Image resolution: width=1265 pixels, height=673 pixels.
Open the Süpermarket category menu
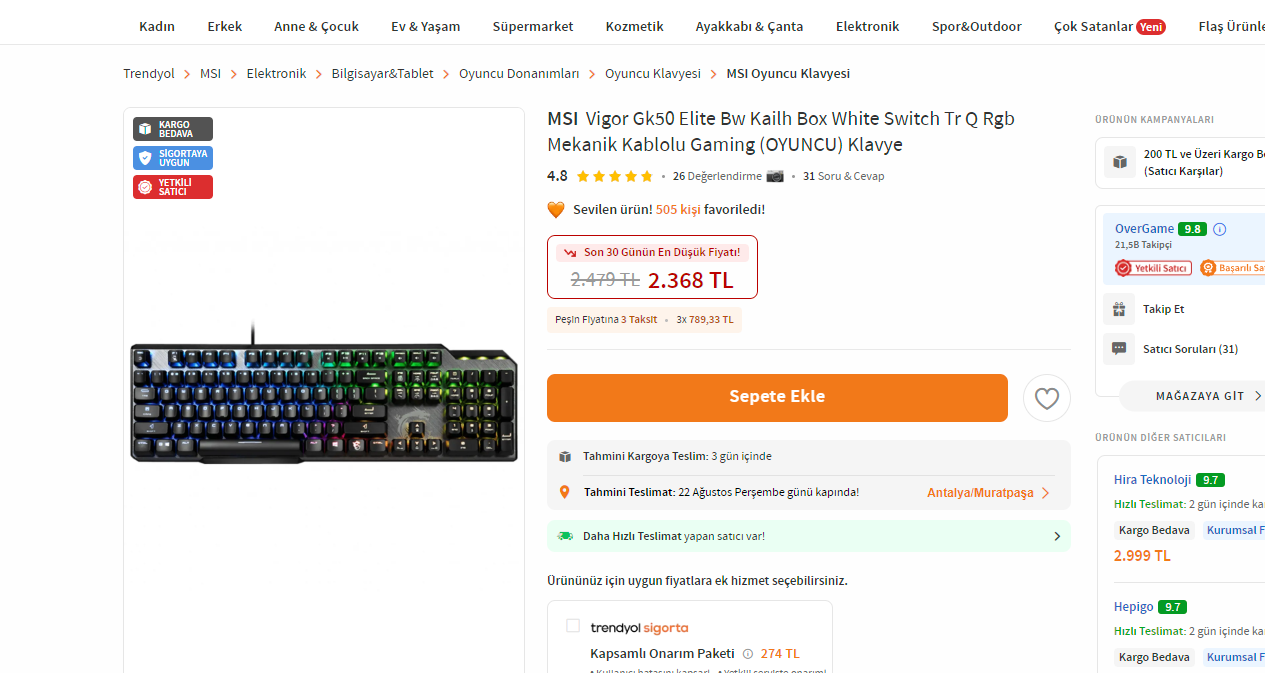click(x=533, y=26)
